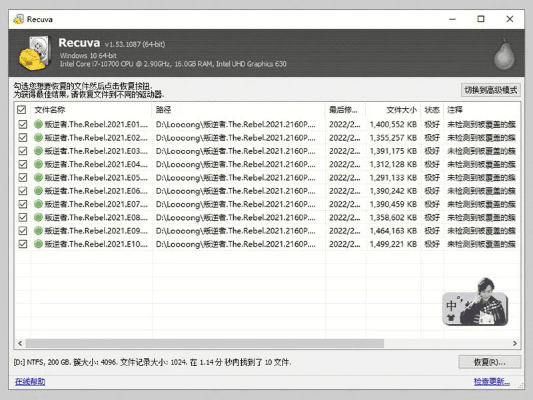
Task: Uncheck the E07 file checkbox
Action: (23, 204)
